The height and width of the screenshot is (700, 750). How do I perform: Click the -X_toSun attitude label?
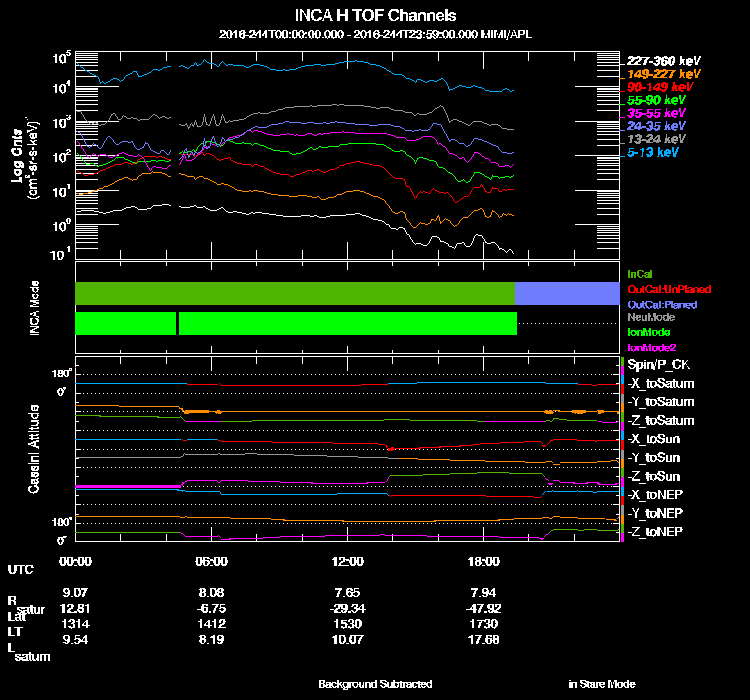point(653,439)
